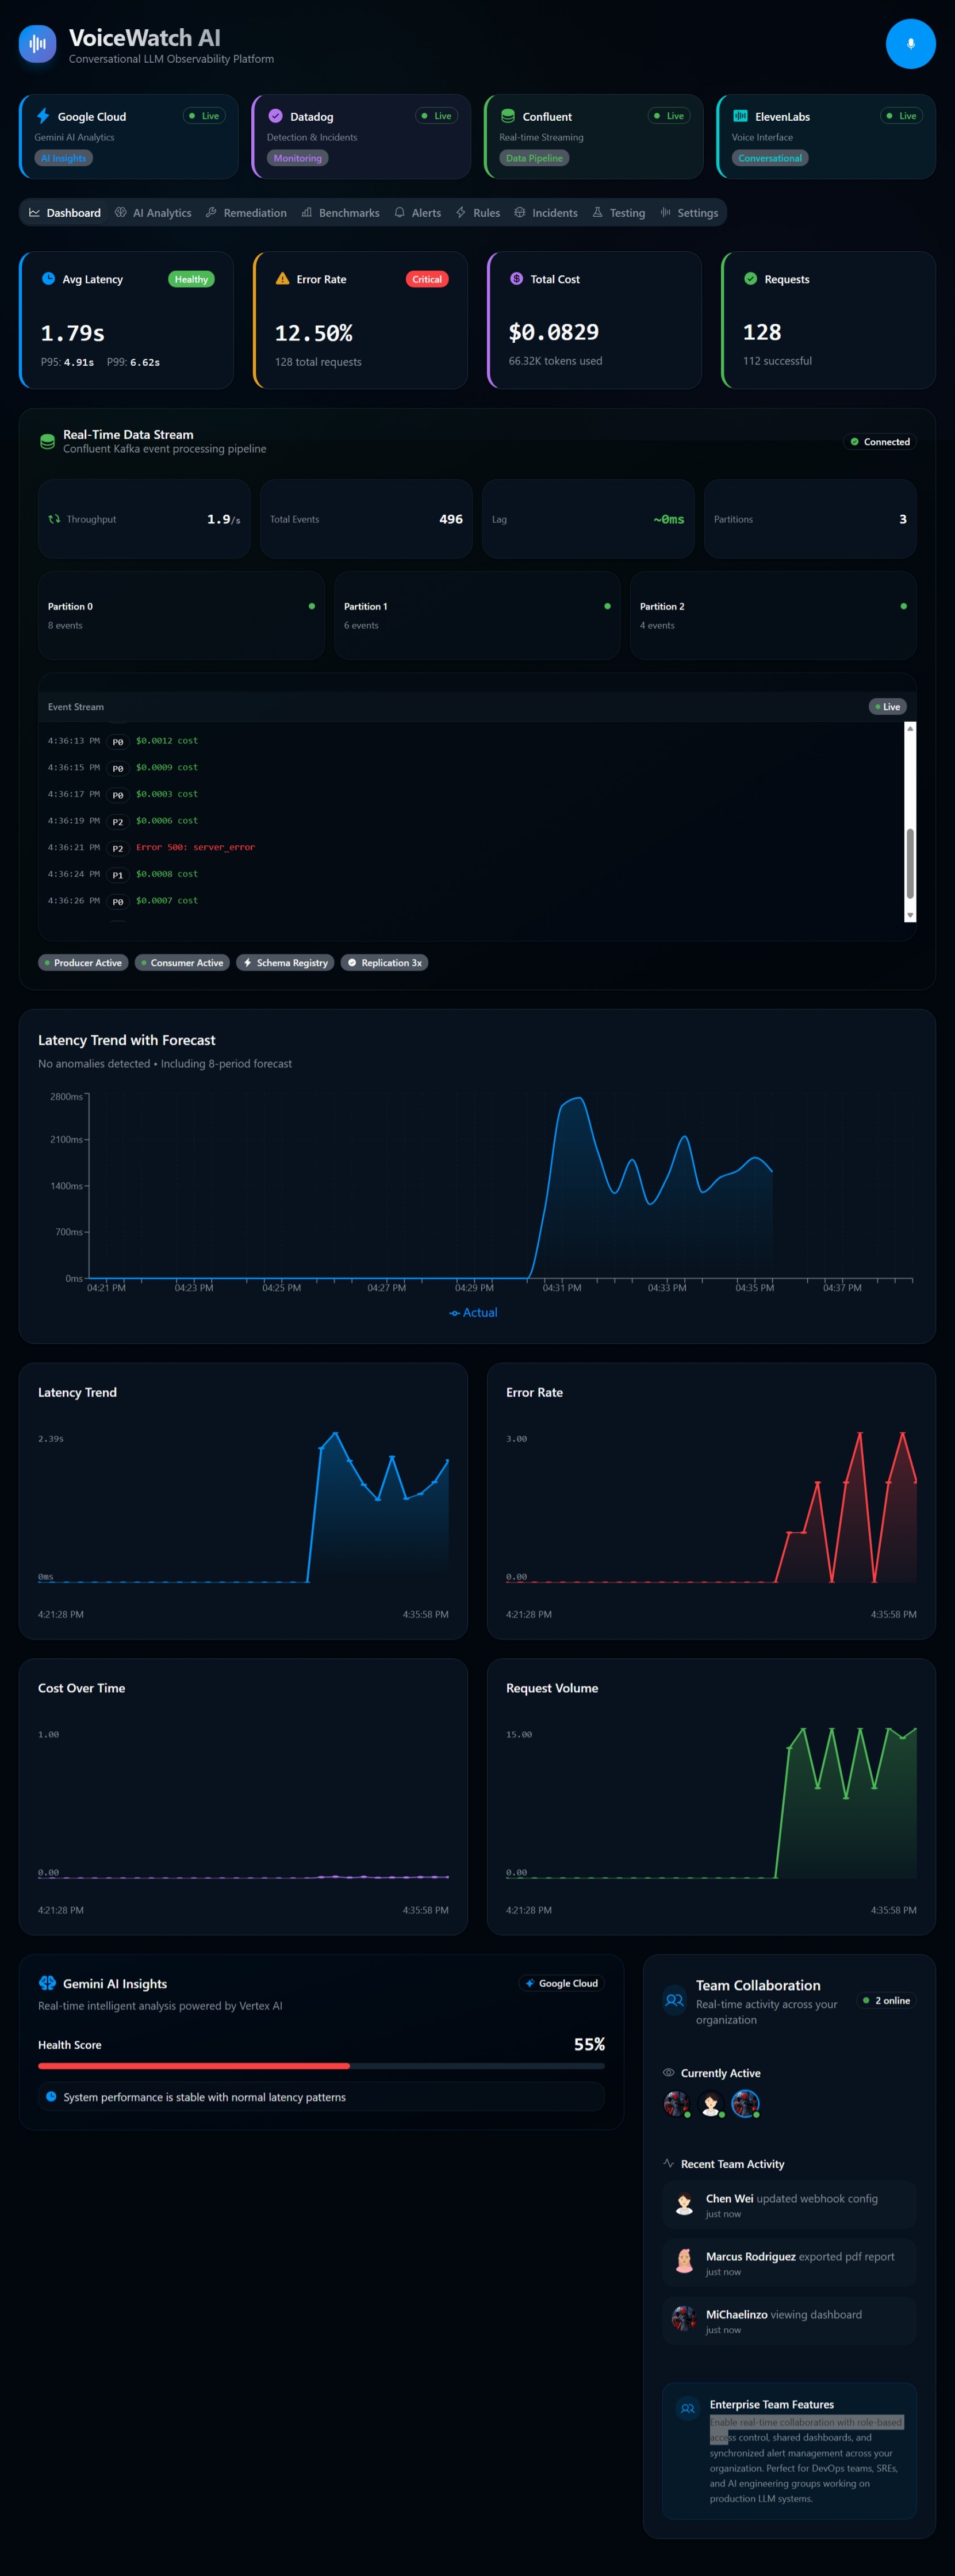This screenshot has width=955, height=2576.
Task: Click the scrollbar up arrow in Event Stream
Action: 910,728
